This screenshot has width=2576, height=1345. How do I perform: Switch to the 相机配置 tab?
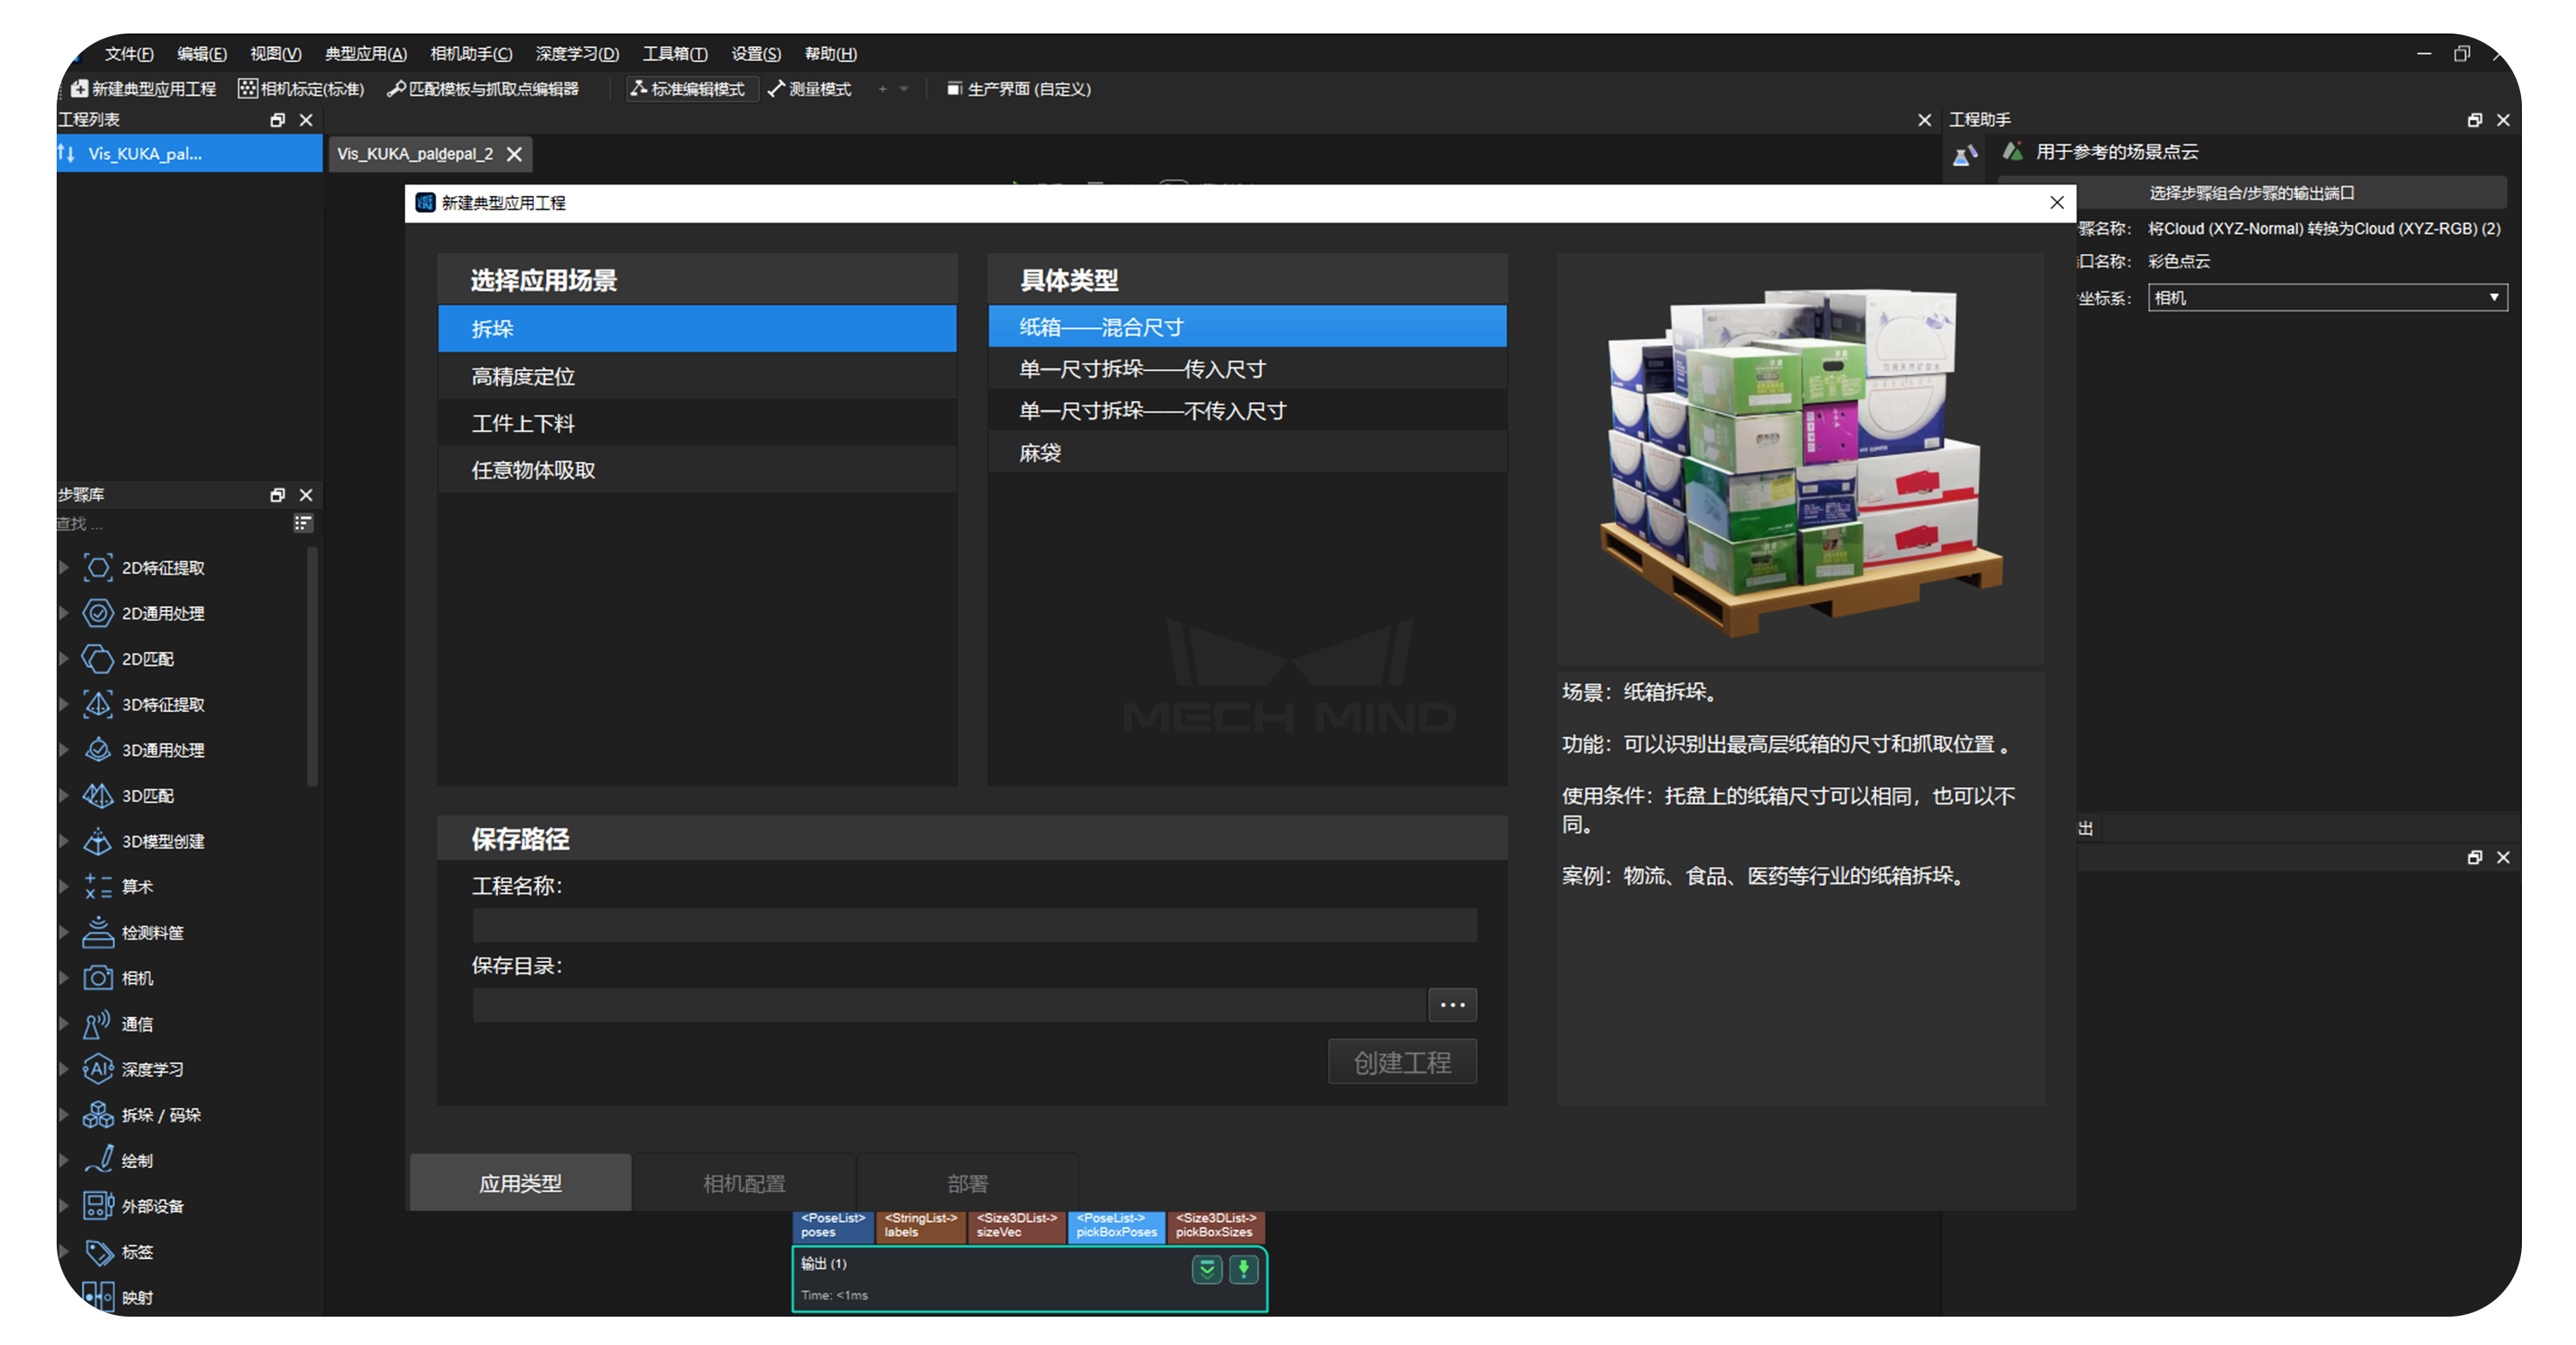coord(744,1182)
